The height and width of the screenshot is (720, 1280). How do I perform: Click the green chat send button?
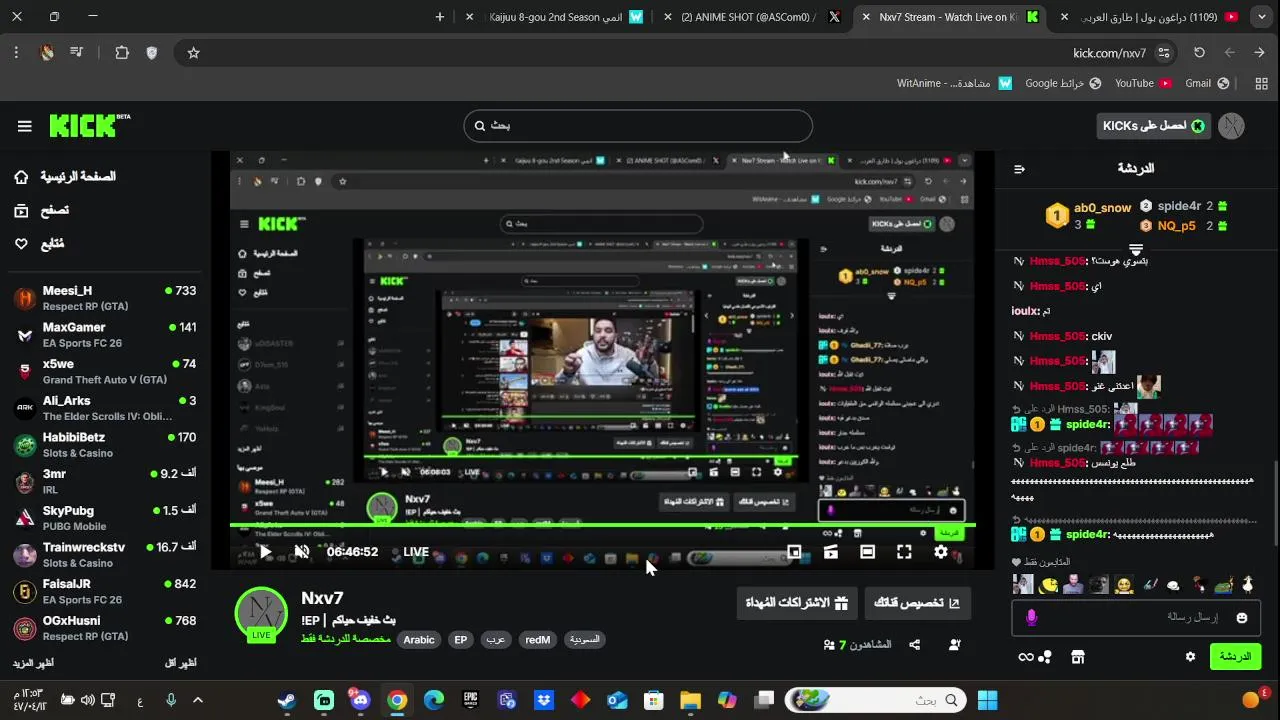1235,657
